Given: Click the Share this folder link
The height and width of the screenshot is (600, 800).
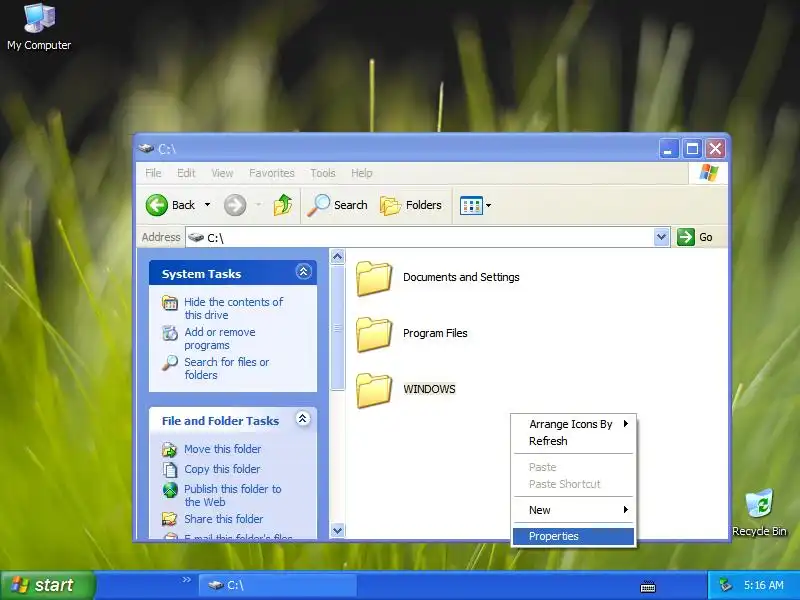Looking at the screenshot, I should [x=223, y=519].
